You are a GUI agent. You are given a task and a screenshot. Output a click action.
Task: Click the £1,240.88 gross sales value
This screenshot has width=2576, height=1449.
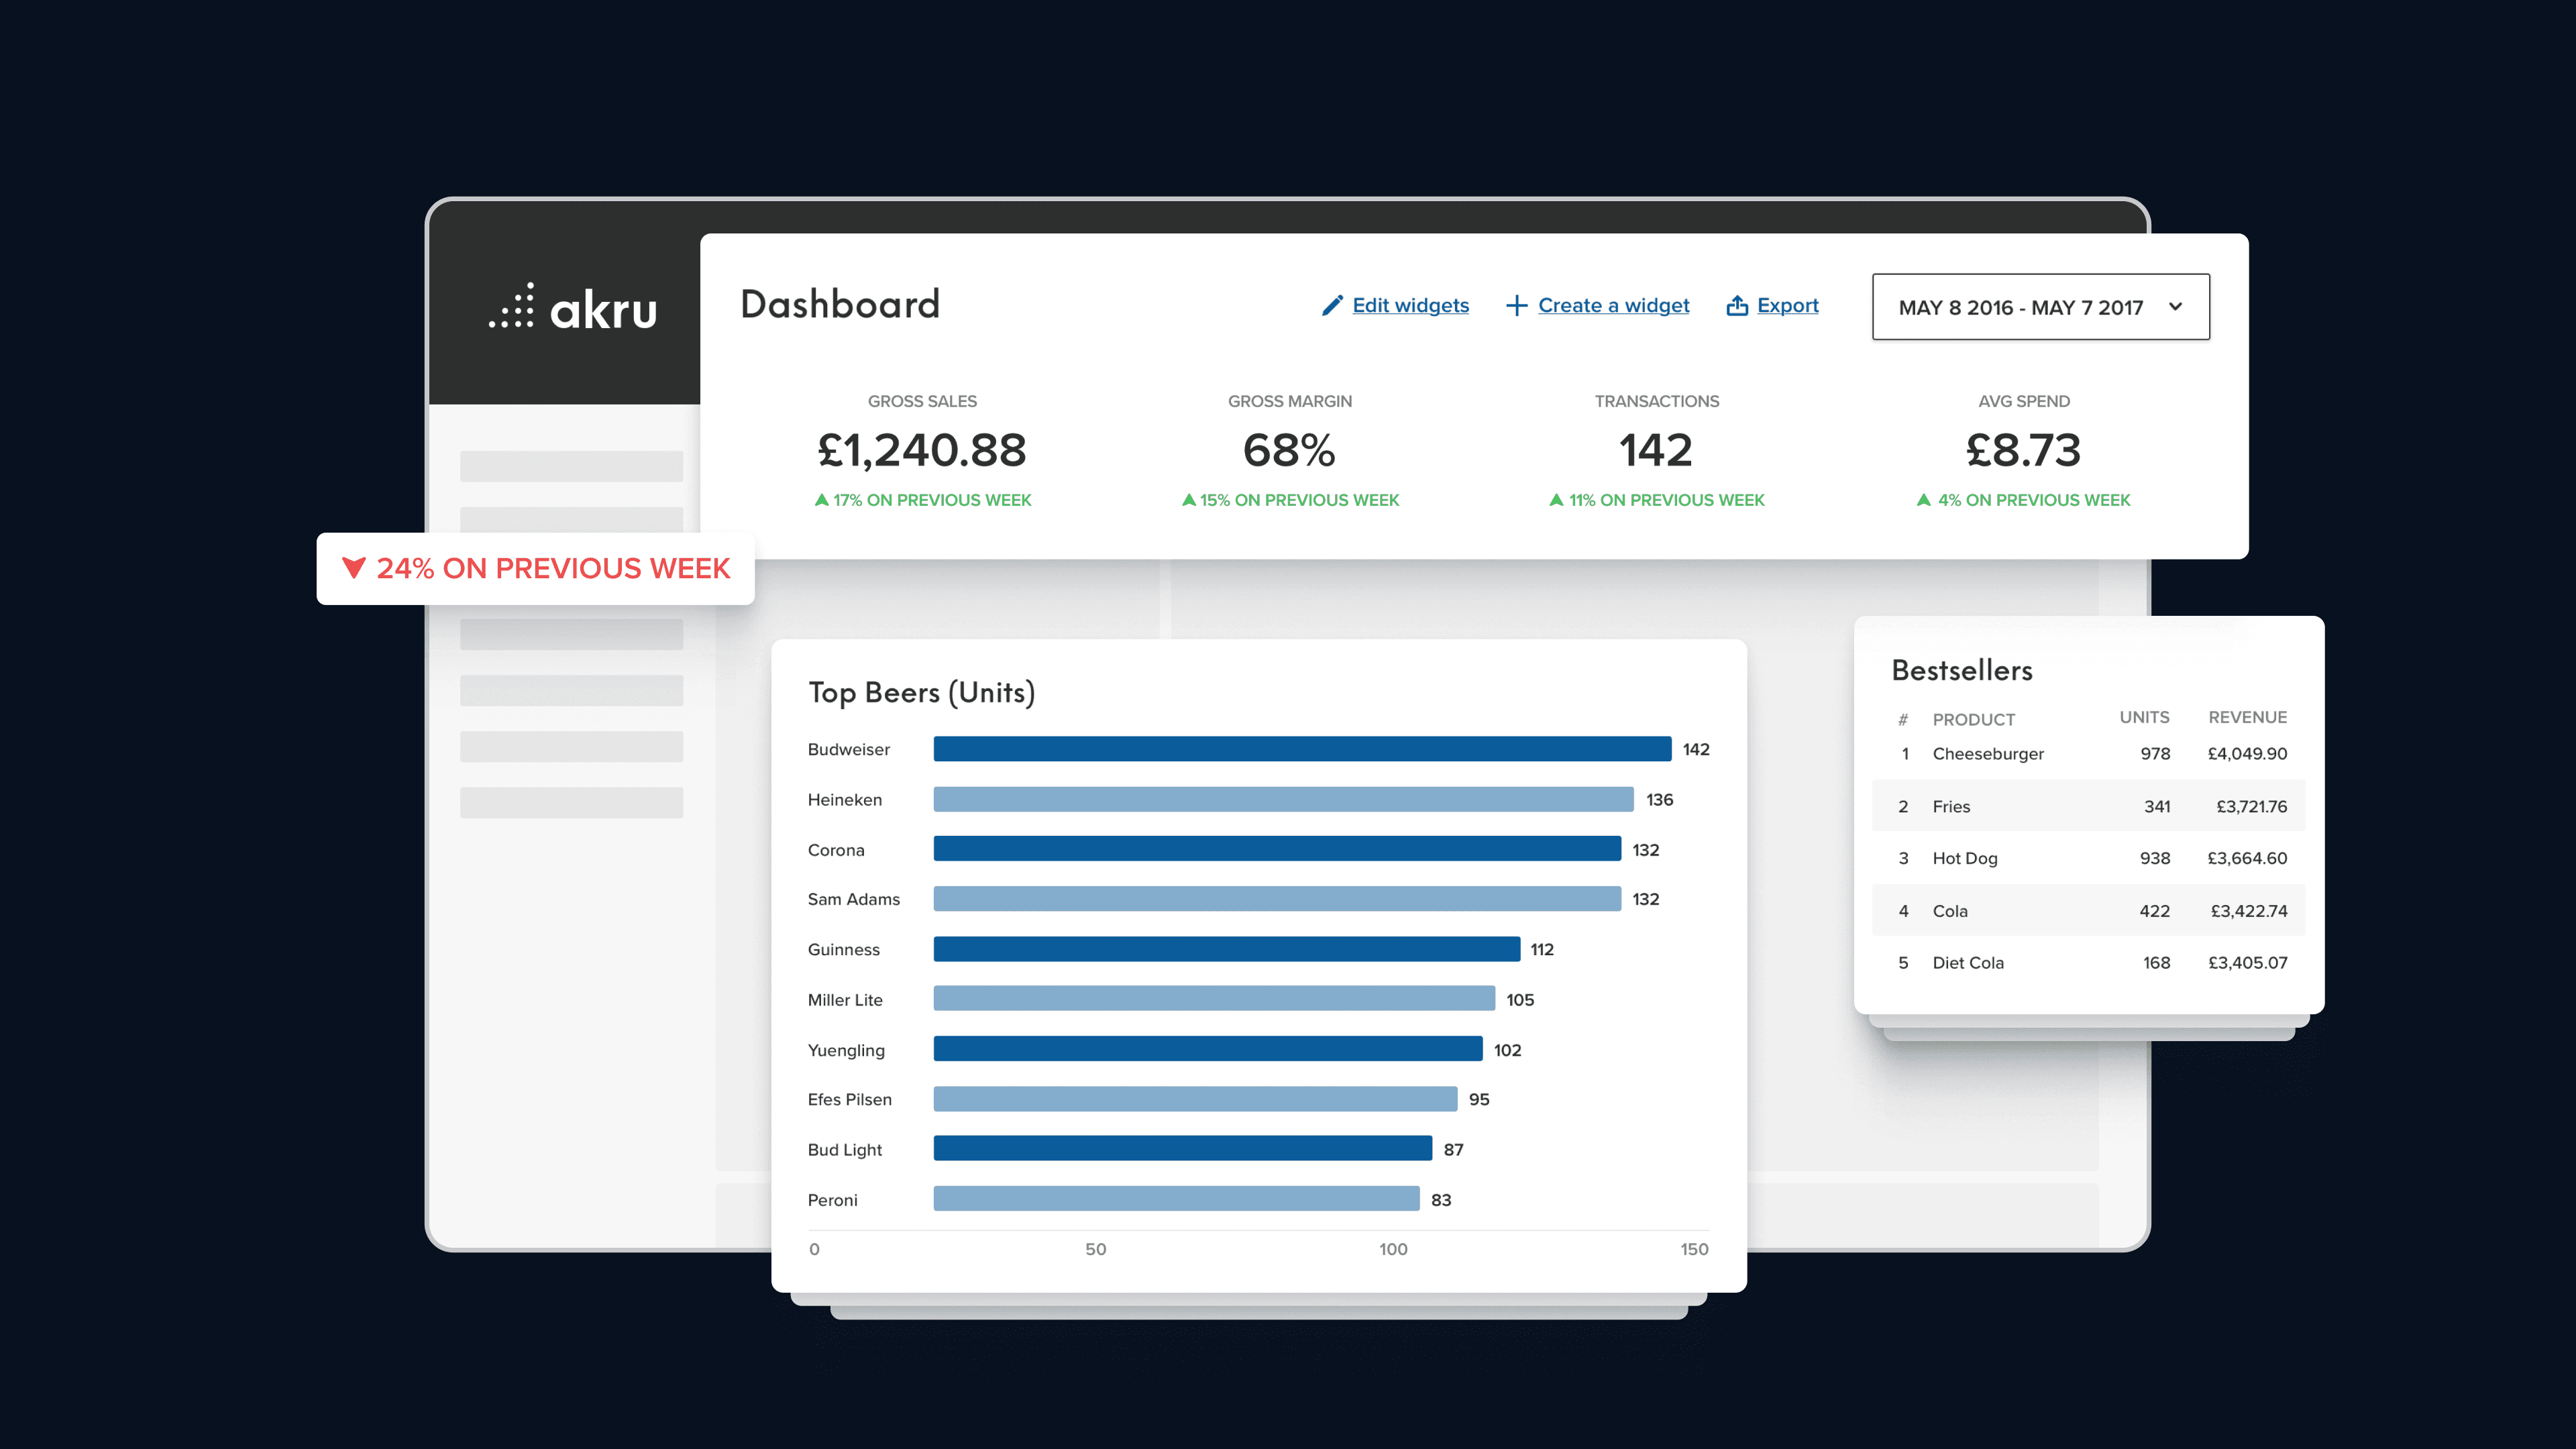922,450
